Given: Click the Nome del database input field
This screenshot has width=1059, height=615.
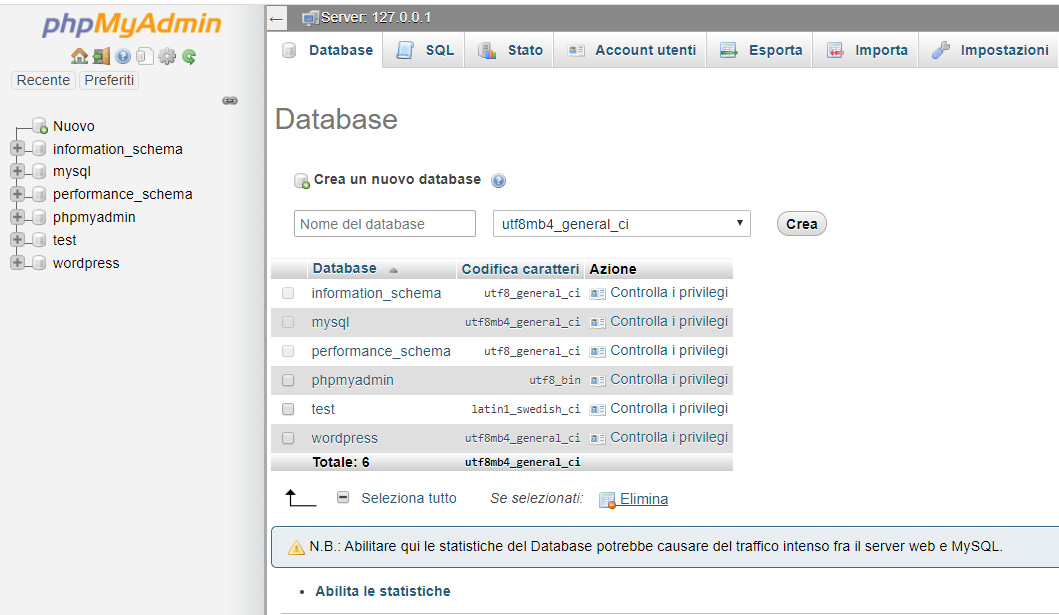Looking at the screenshot, I should point(385,224).
